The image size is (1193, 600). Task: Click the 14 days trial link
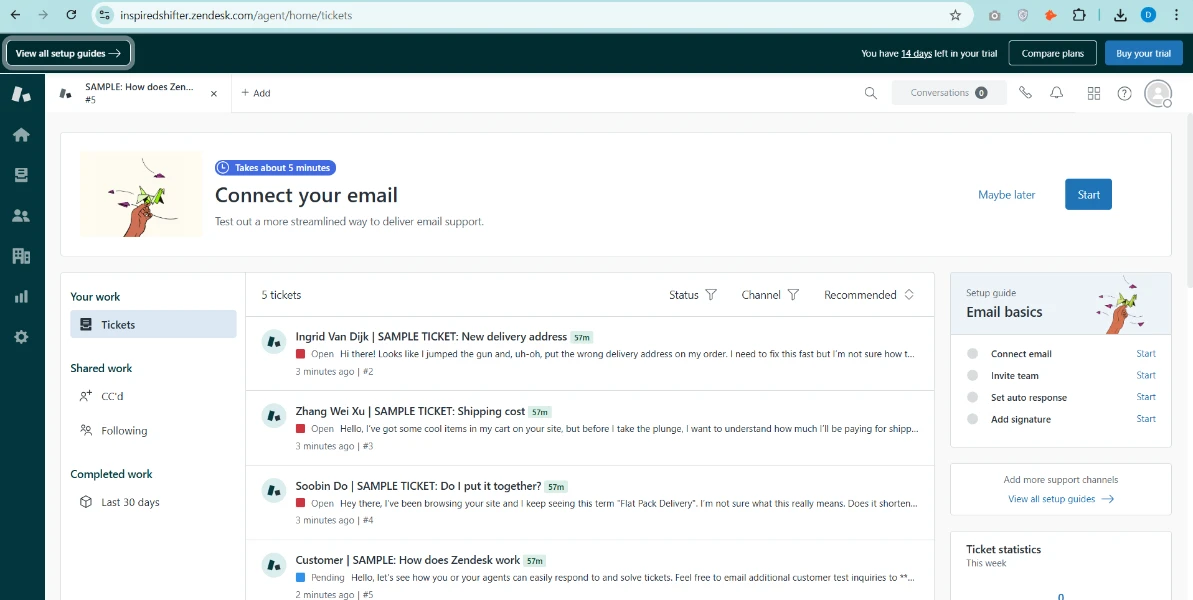pos(916,53)
